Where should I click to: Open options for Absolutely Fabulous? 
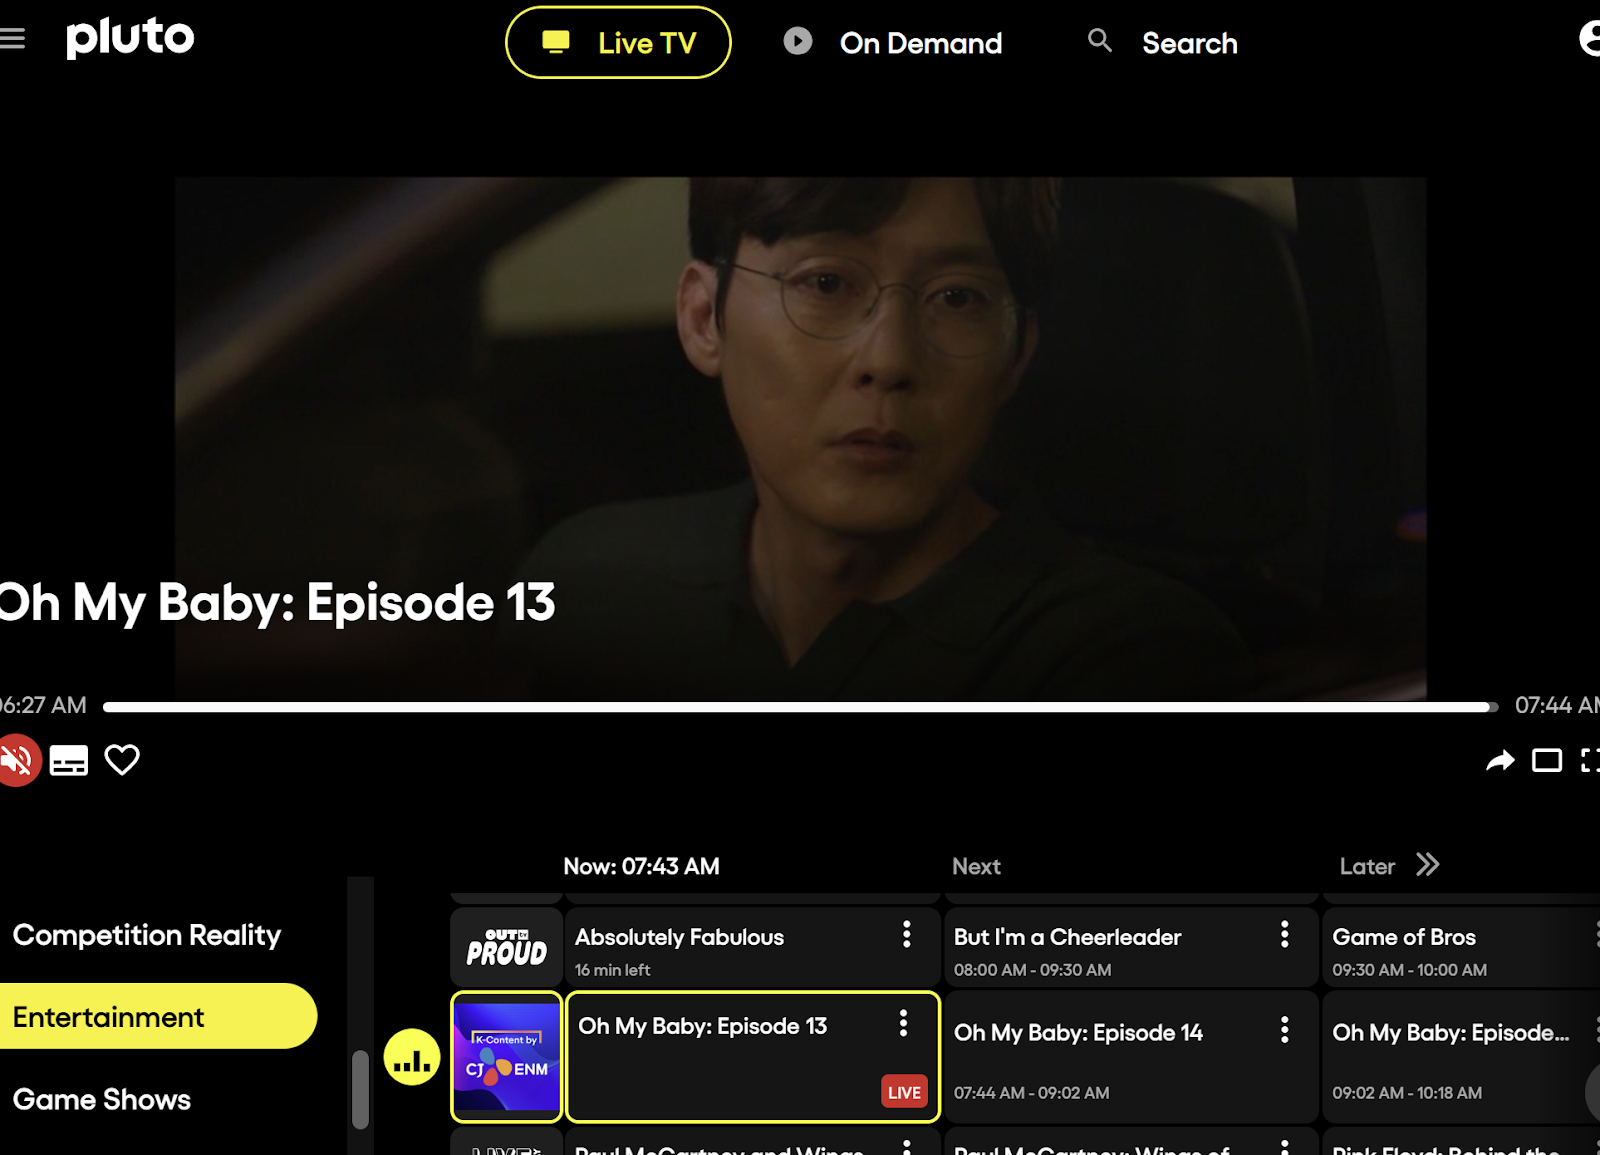point(907,935)
